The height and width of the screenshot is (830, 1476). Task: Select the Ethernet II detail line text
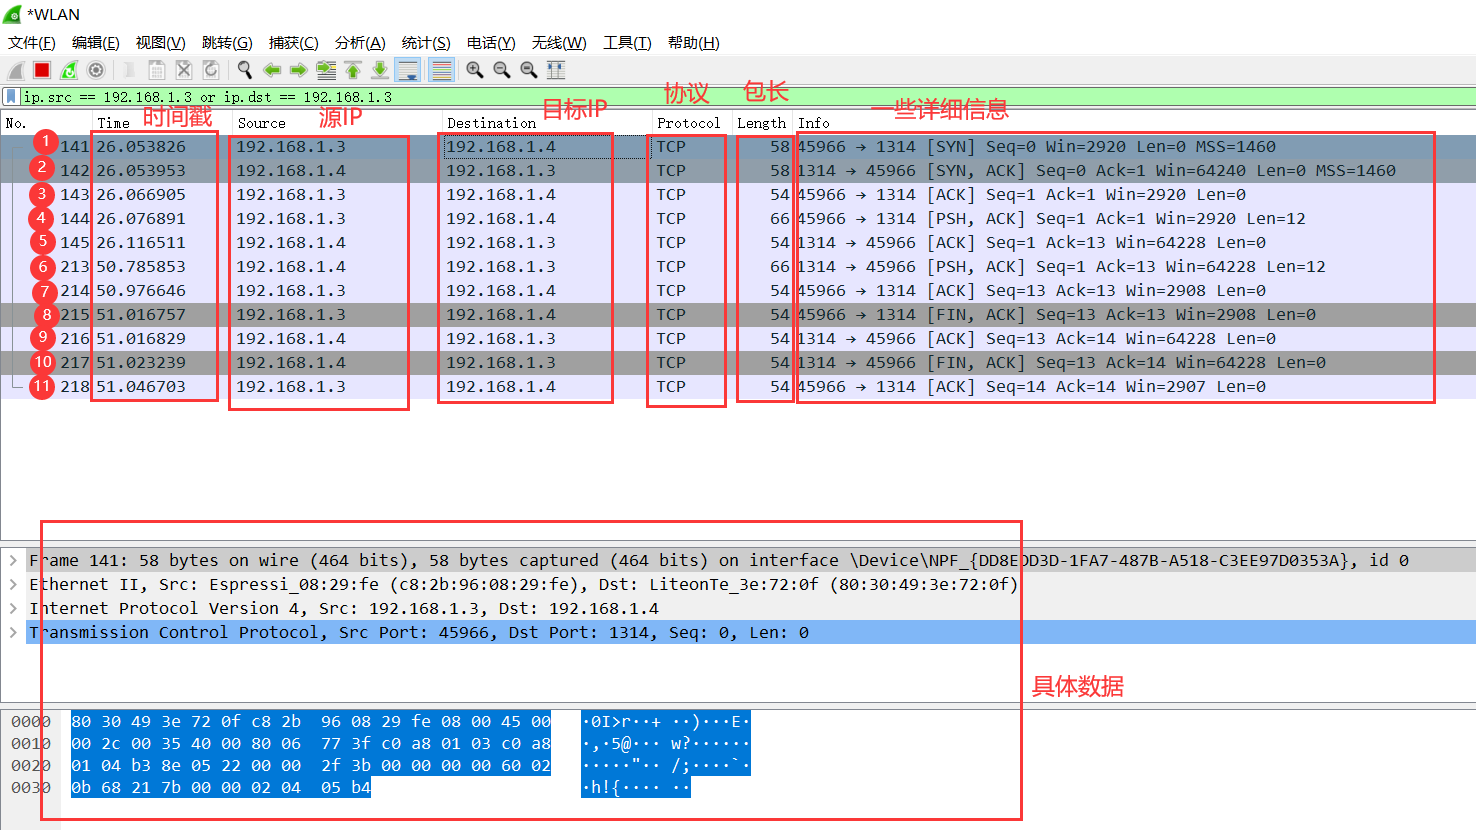pos(523,584)
